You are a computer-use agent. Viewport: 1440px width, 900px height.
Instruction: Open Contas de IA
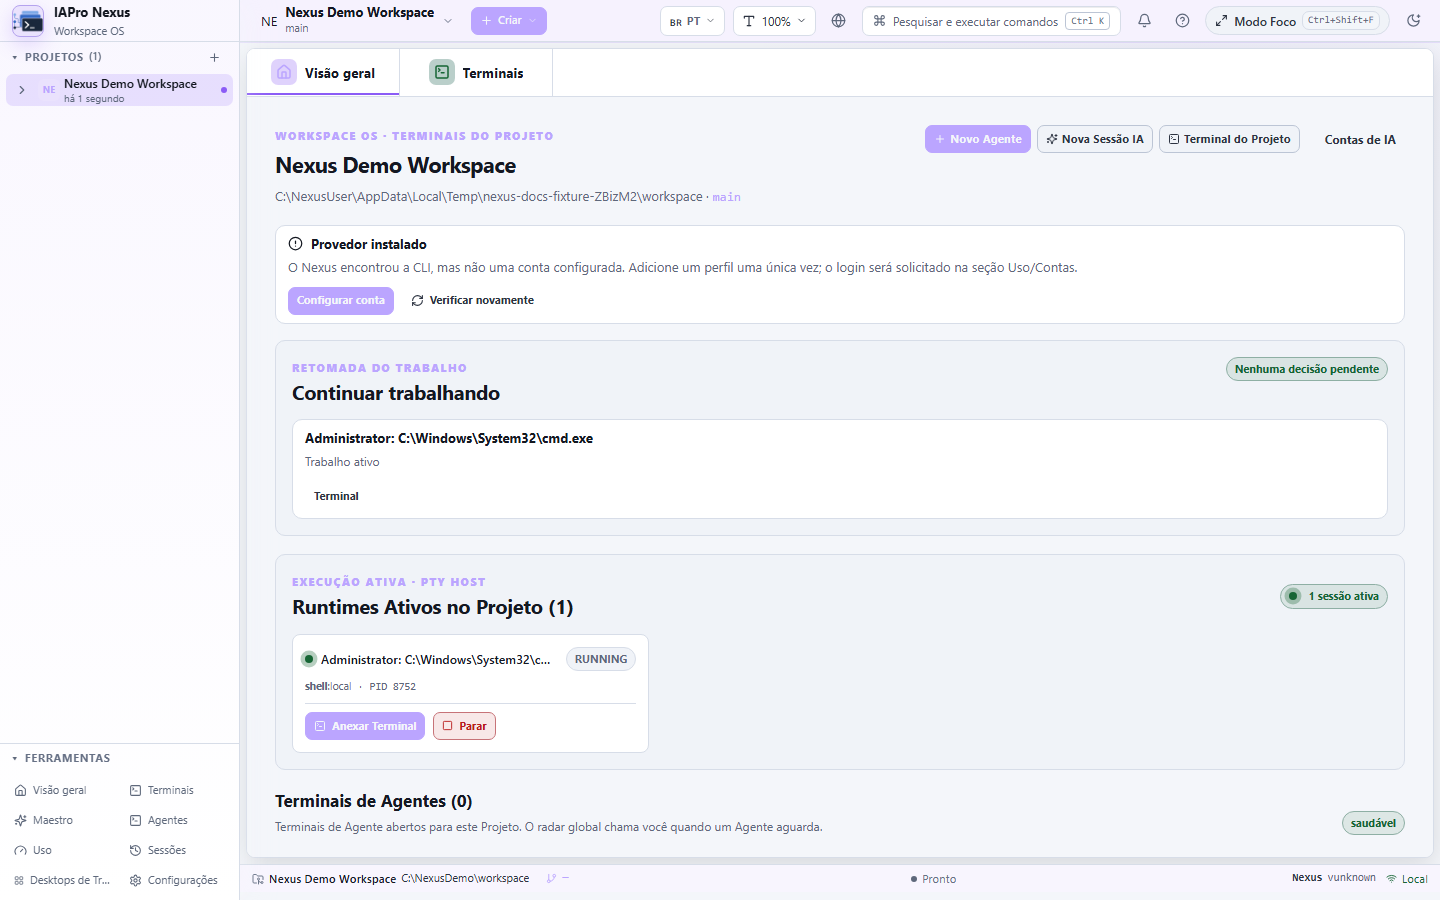point(1360,140)
